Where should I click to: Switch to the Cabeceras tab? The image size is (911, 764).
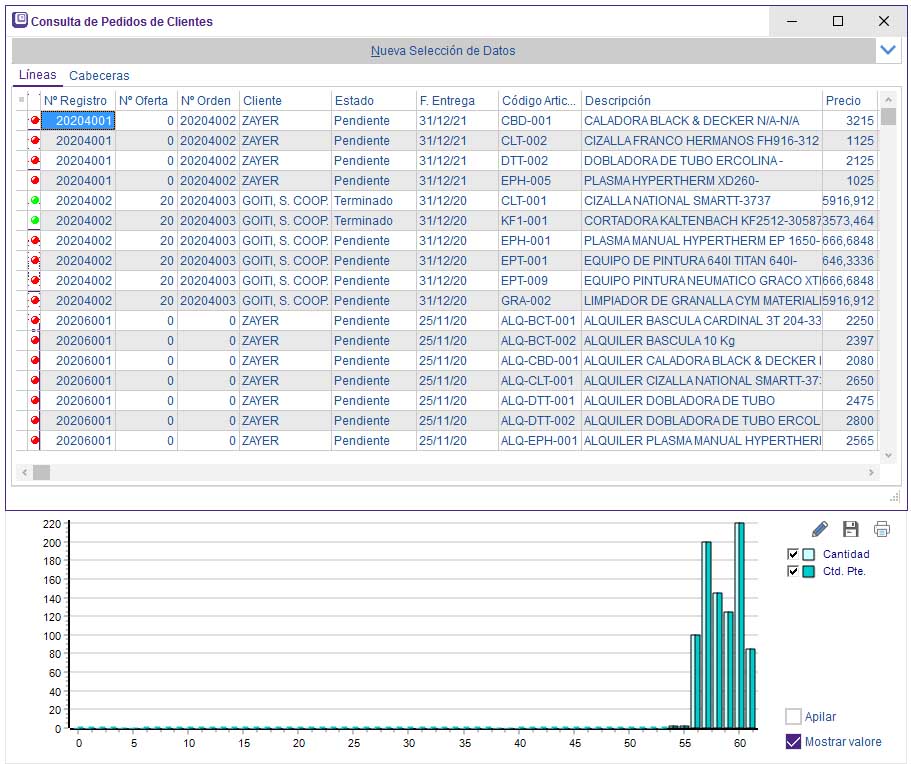[99, 75]
